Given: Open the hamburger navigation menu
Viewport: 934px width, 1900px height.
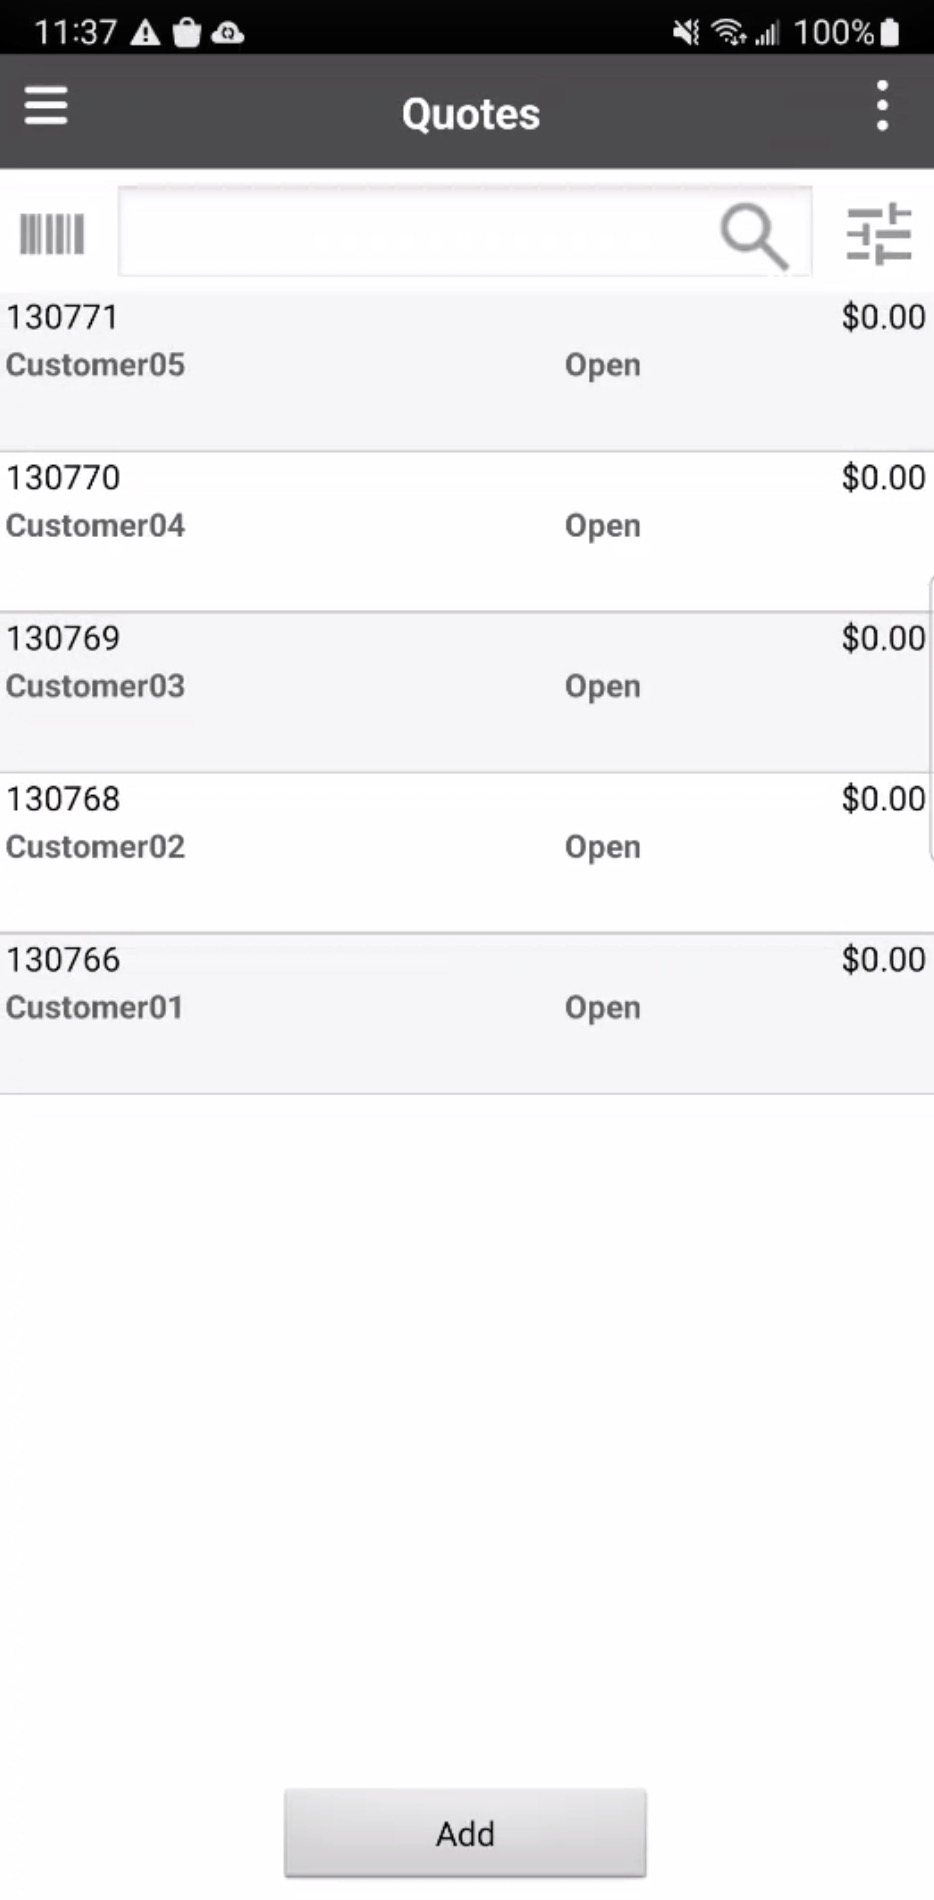Looking at the screenshot, I should [x=46, y=106].
